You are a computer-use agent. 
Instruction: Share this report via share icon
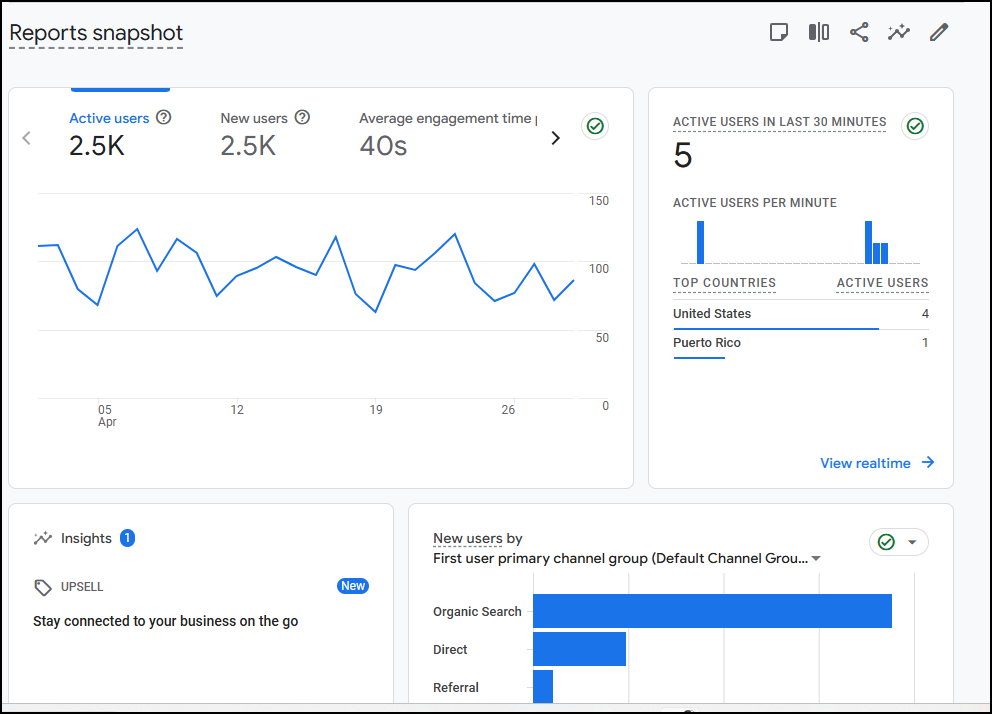859,32
